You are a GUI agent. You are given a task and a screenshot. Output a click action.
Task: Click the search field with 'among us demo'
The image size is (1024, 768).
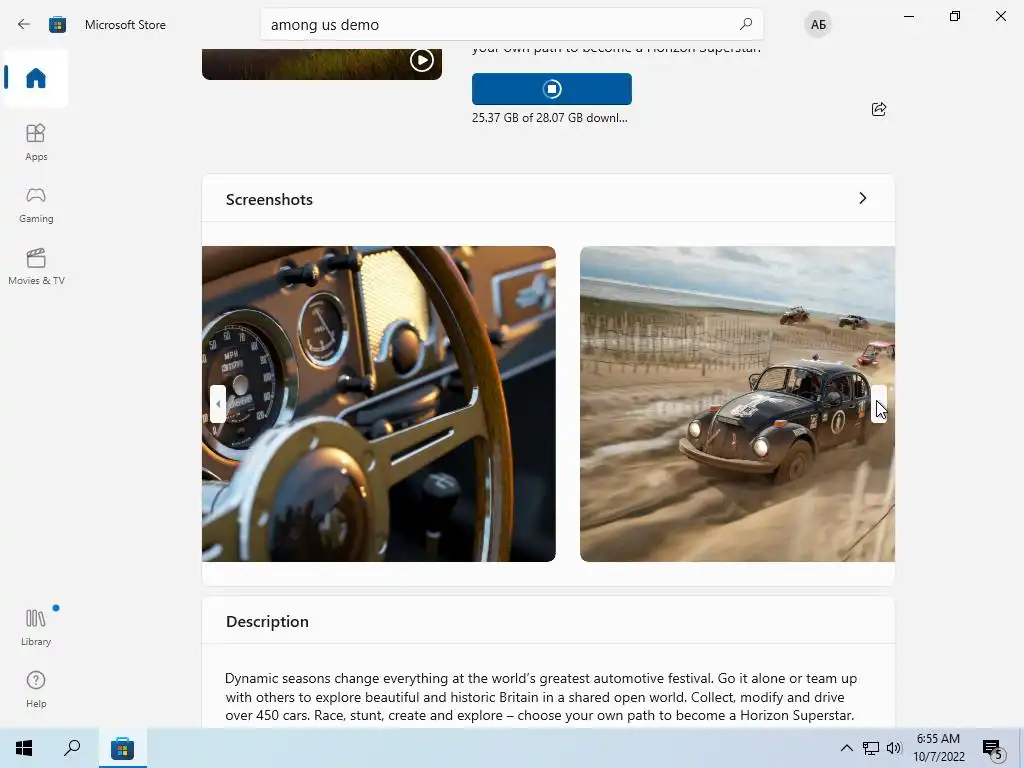[x=511, y=24]
